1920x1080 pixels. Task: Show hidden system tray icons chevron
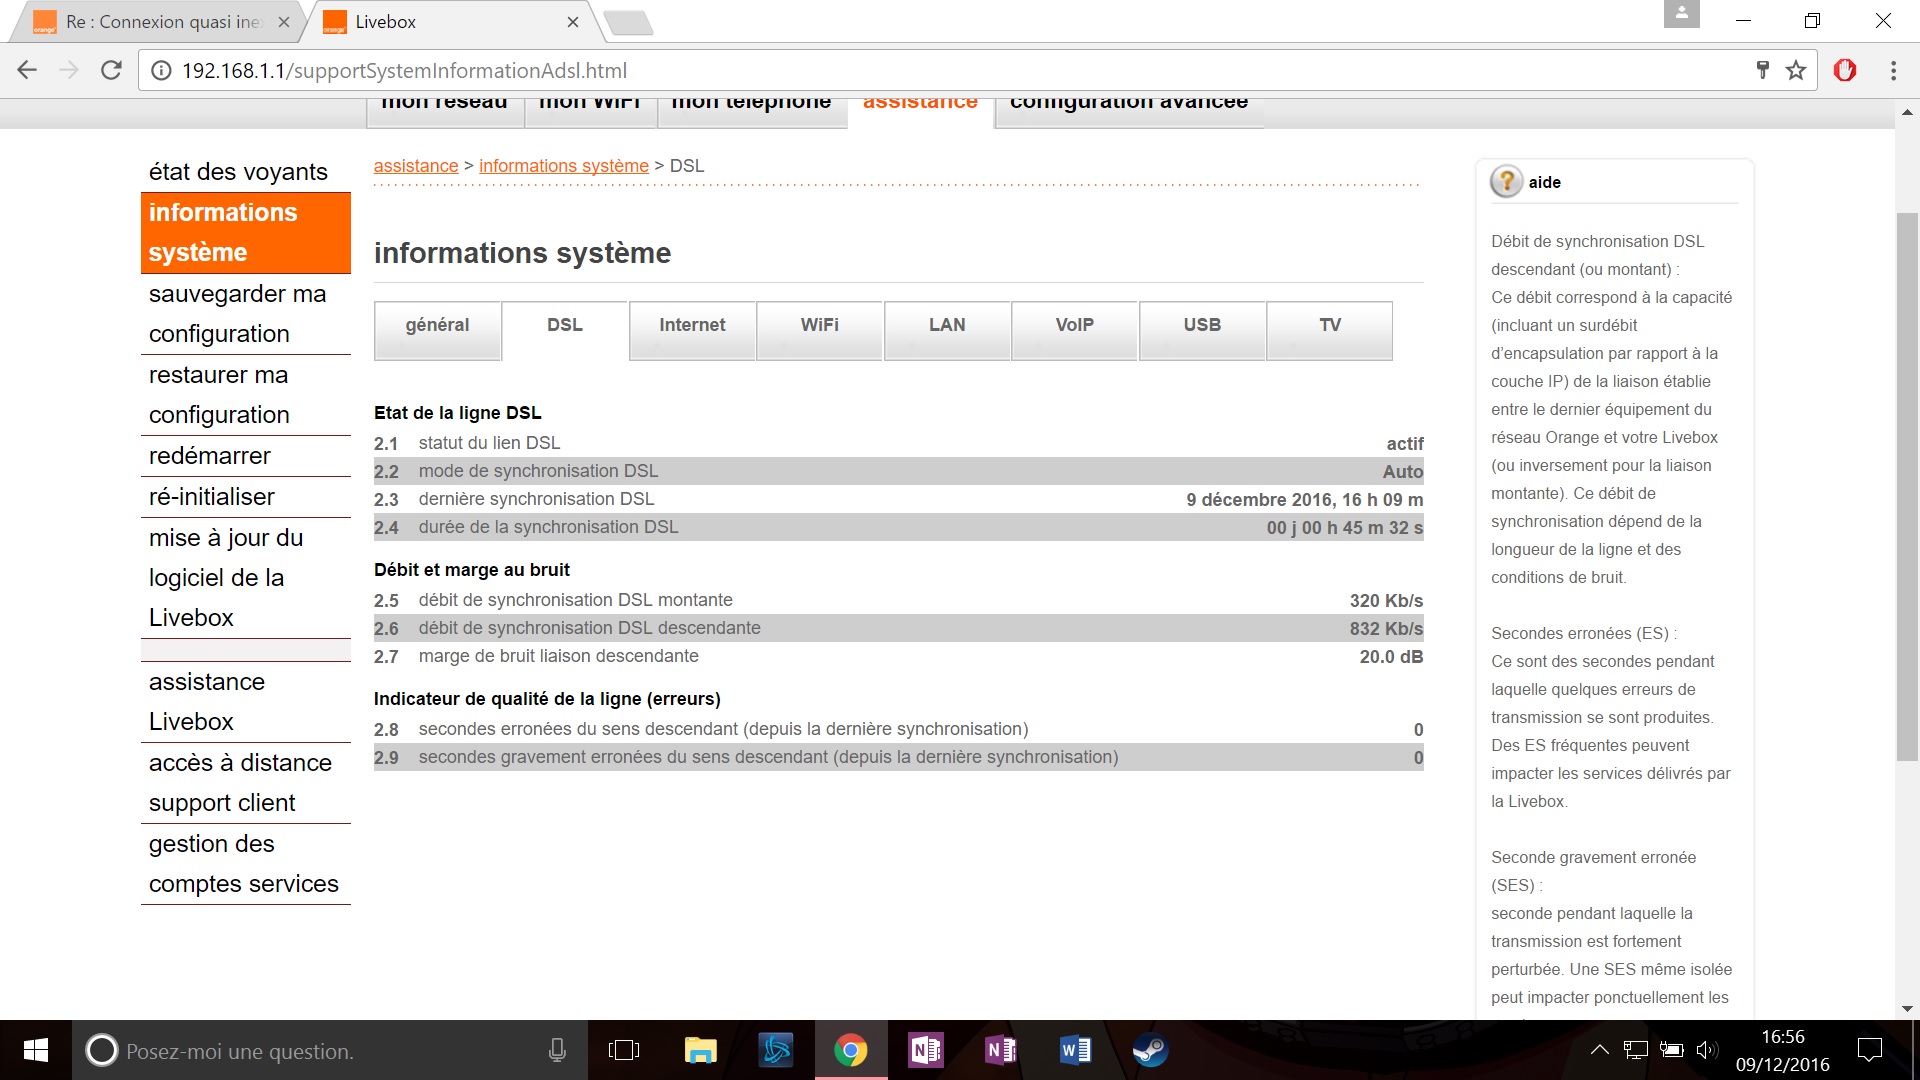coord(1599,1050)
